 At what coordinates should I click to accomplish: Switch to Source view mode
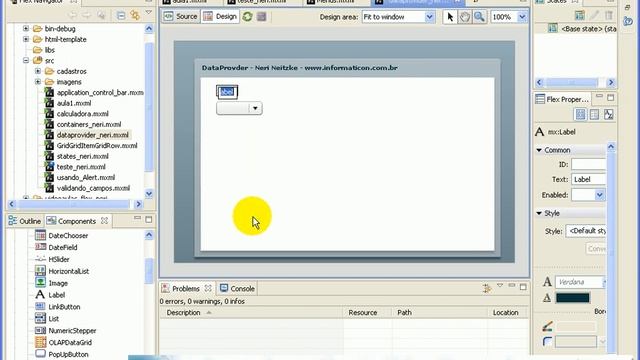pos(180,17)
